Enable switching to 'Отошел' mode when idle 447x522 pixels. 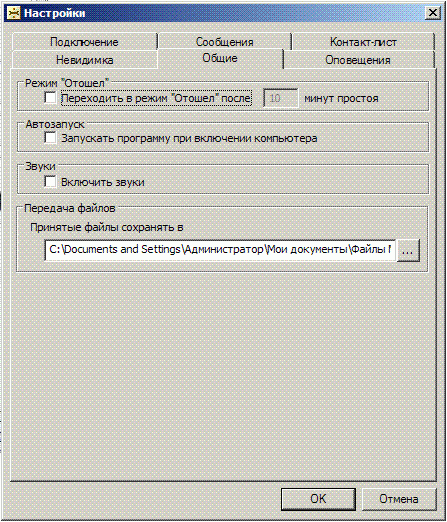(x=50, y=98)
